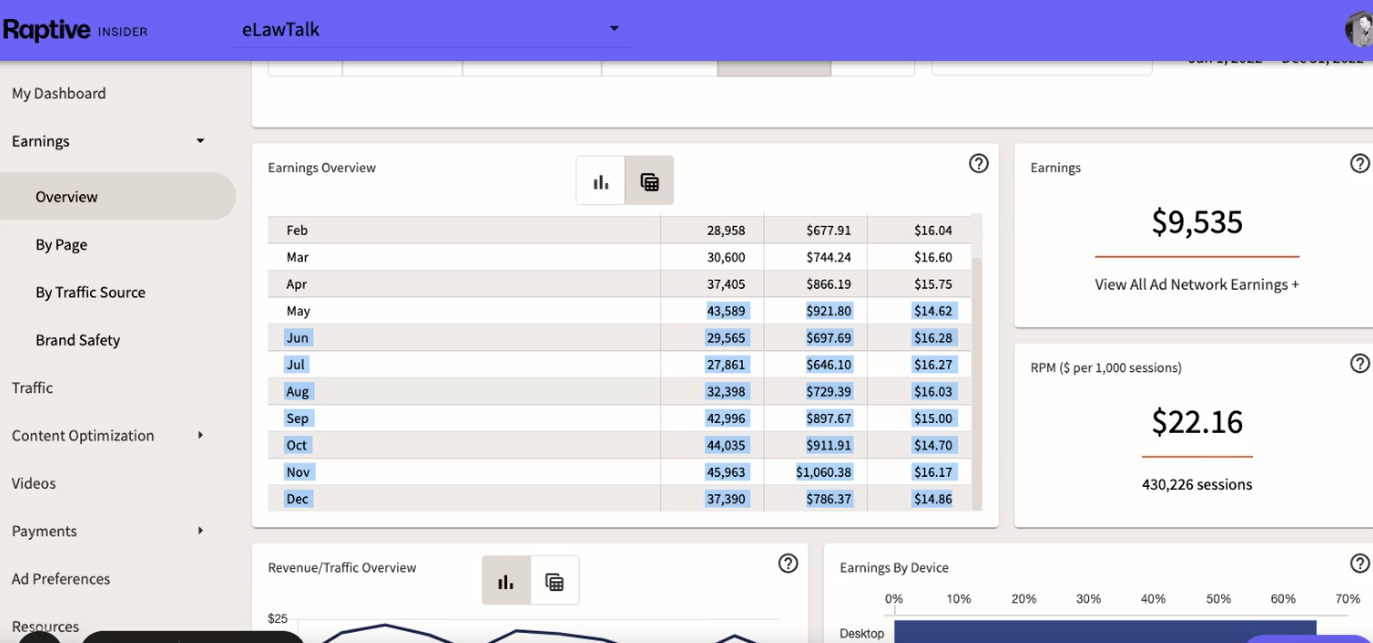The image size is (1373, 643).
Task: Open help for Earnings By Device panel
Action: [1359, 563]
